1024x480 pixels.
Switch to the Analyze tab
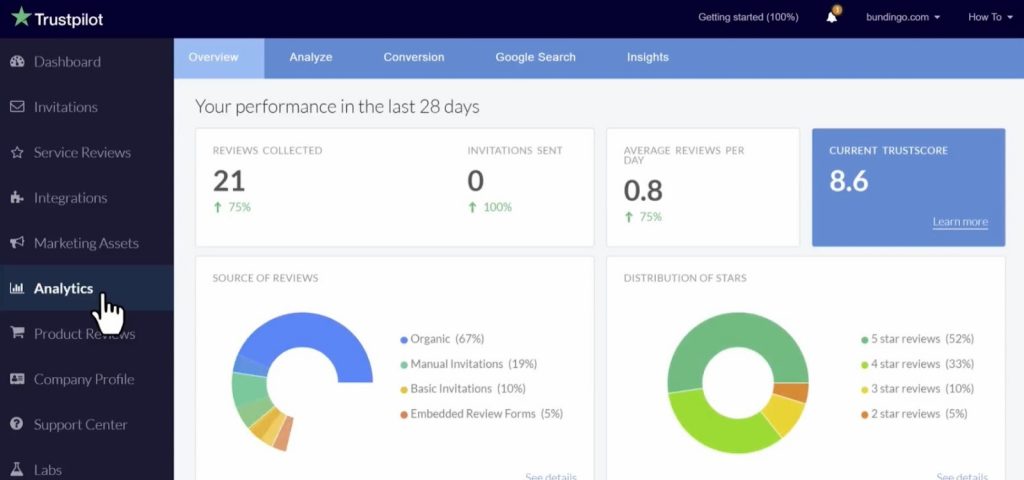311,57
